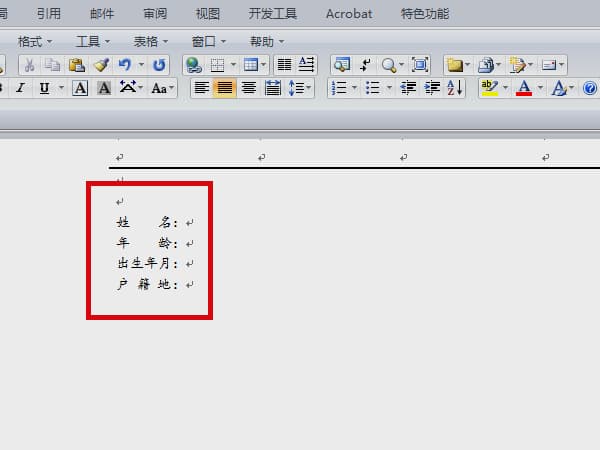Click the envelope mail icon
Screen dimensions: 600x450
coord(549,65)
